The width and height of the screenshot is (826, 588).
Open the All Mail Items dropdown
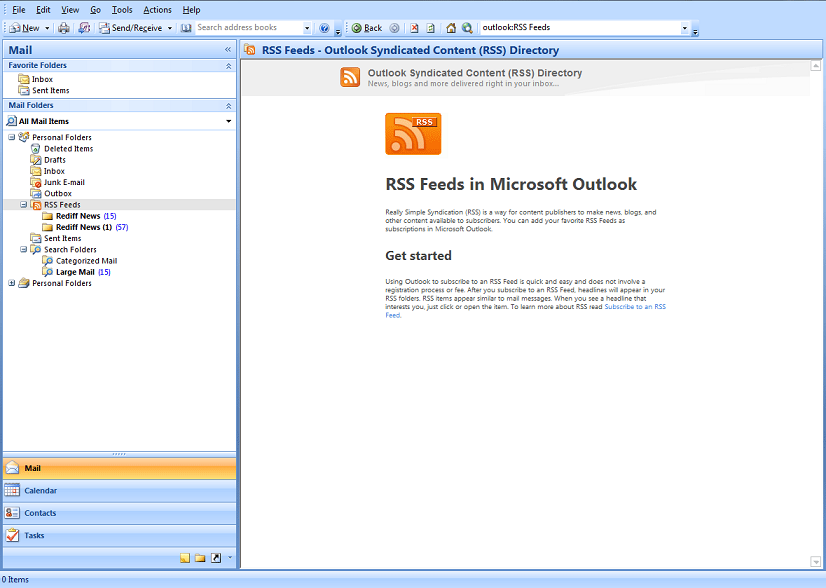[227, 120]
